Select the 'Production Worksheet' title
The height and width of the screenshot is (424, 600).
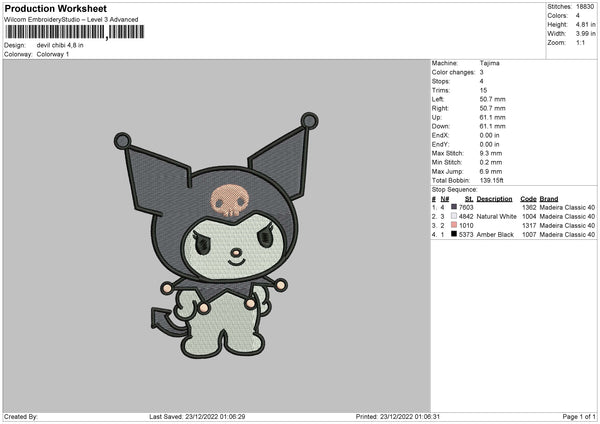coord(56,8)
